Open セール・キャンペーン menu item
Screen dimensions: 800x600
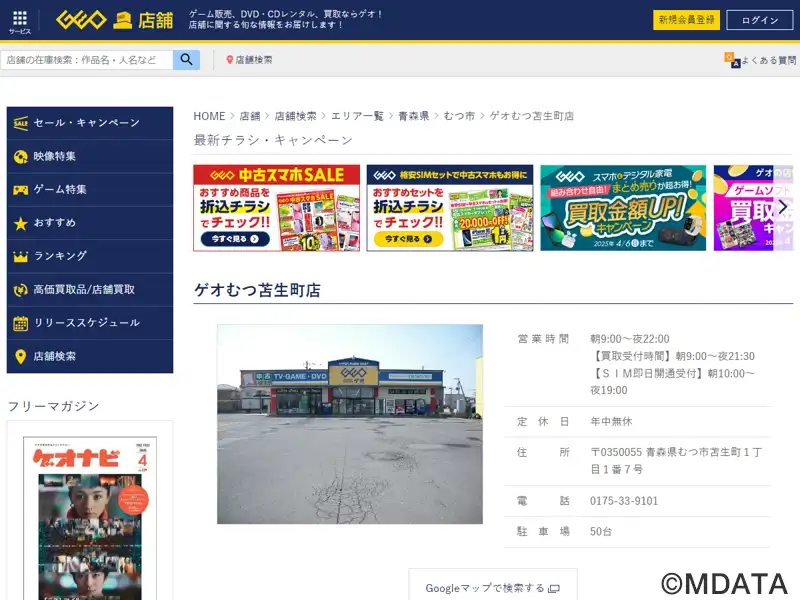point(90,123)
